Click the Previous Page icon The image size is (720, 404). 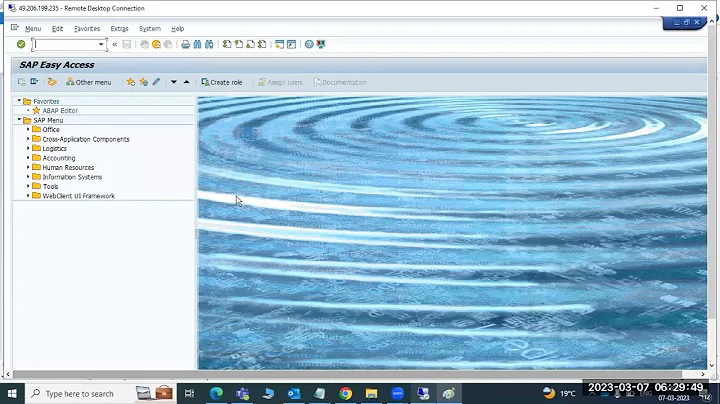[x=239, y=44]
